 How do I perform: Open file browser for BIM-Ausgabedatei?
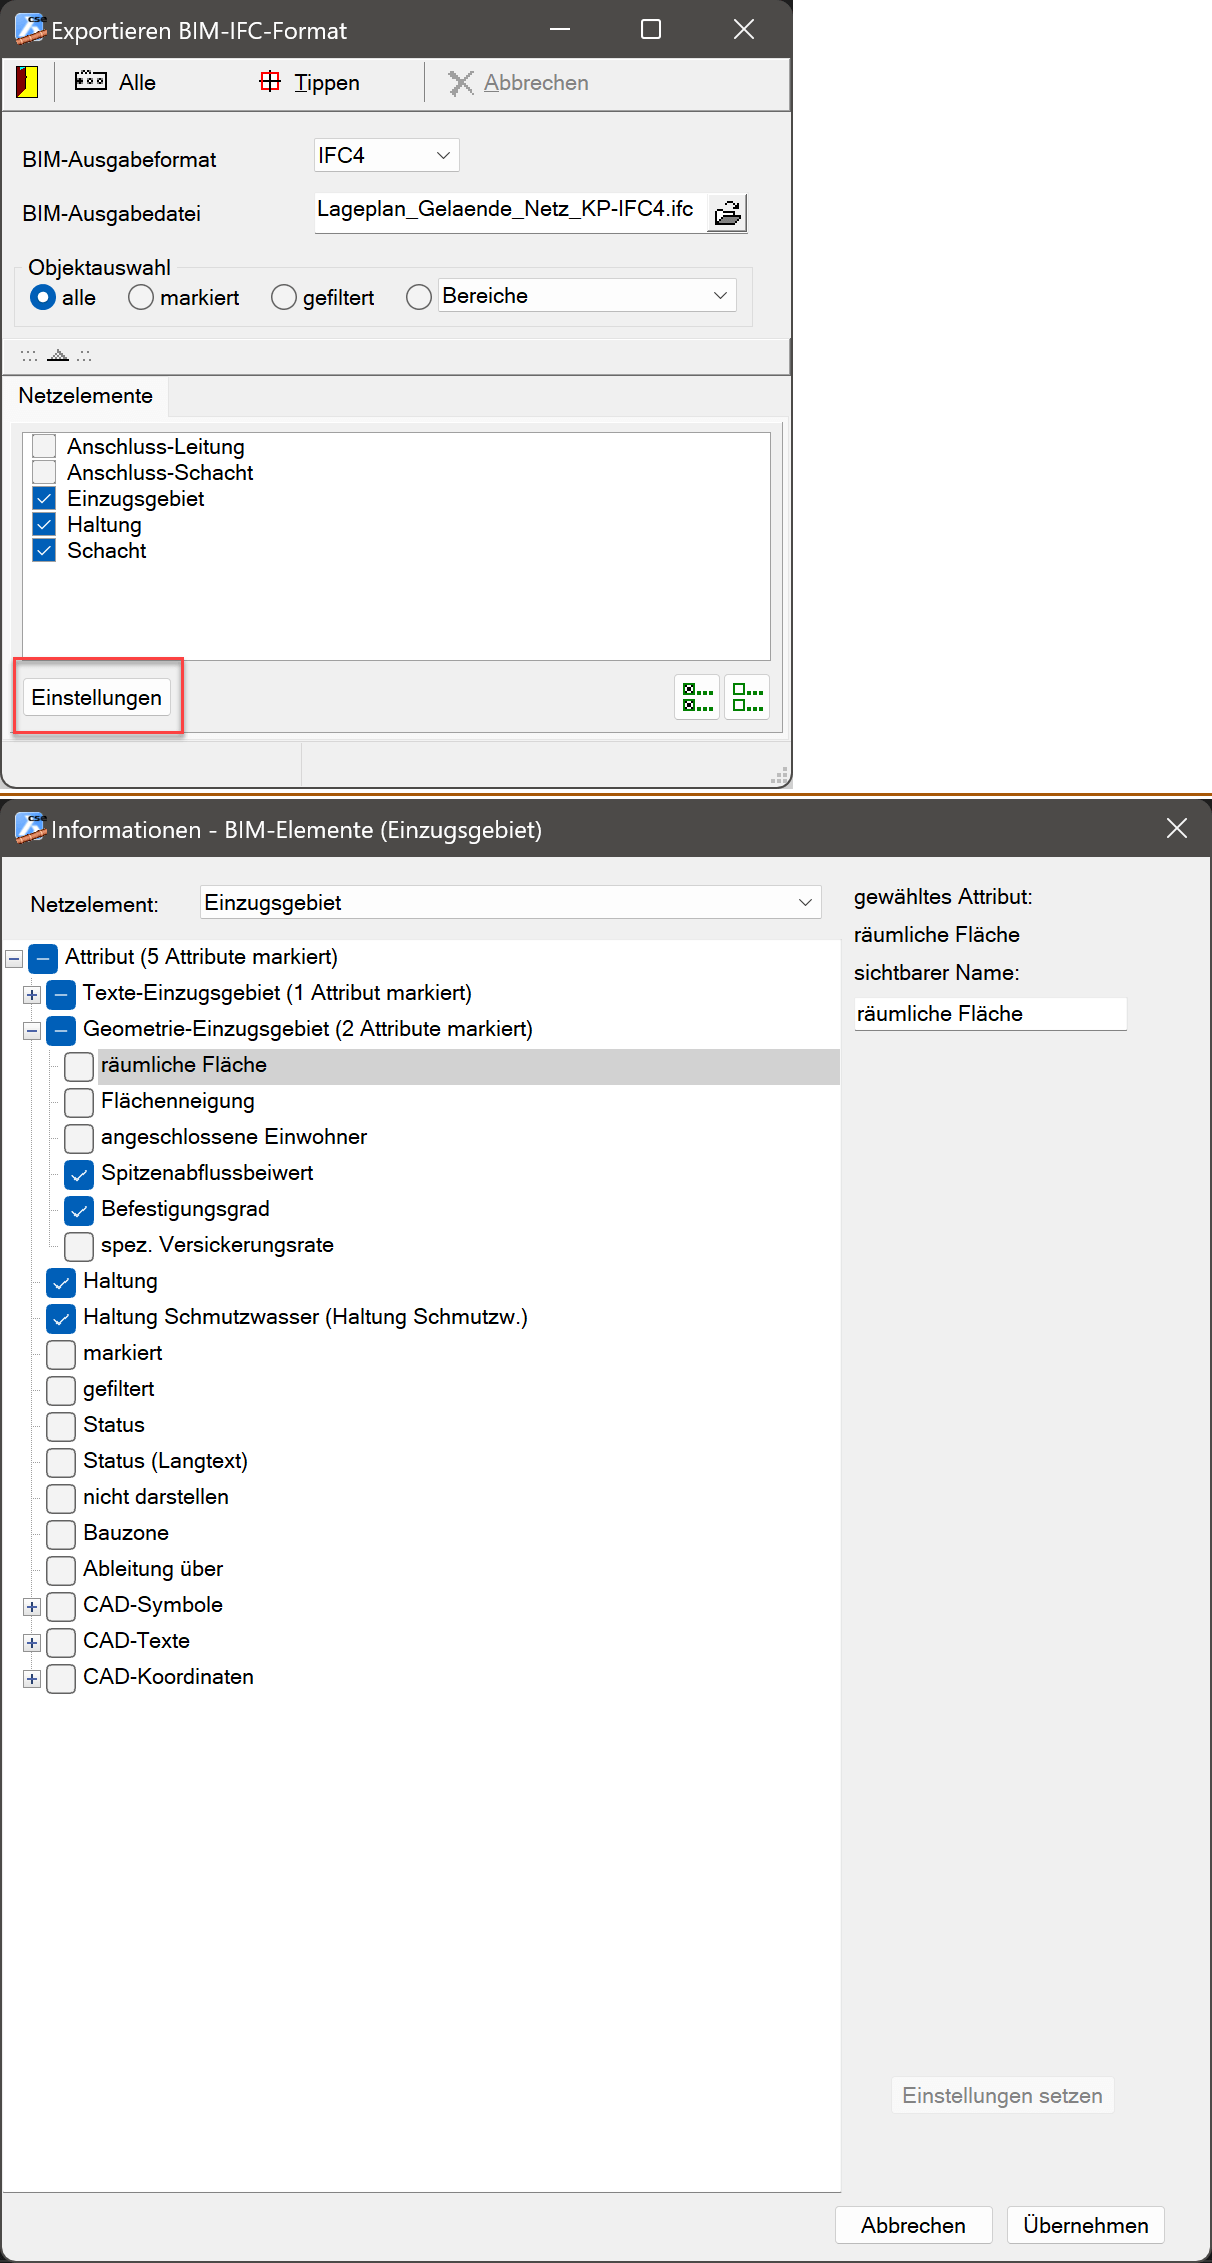click(727, 213)
